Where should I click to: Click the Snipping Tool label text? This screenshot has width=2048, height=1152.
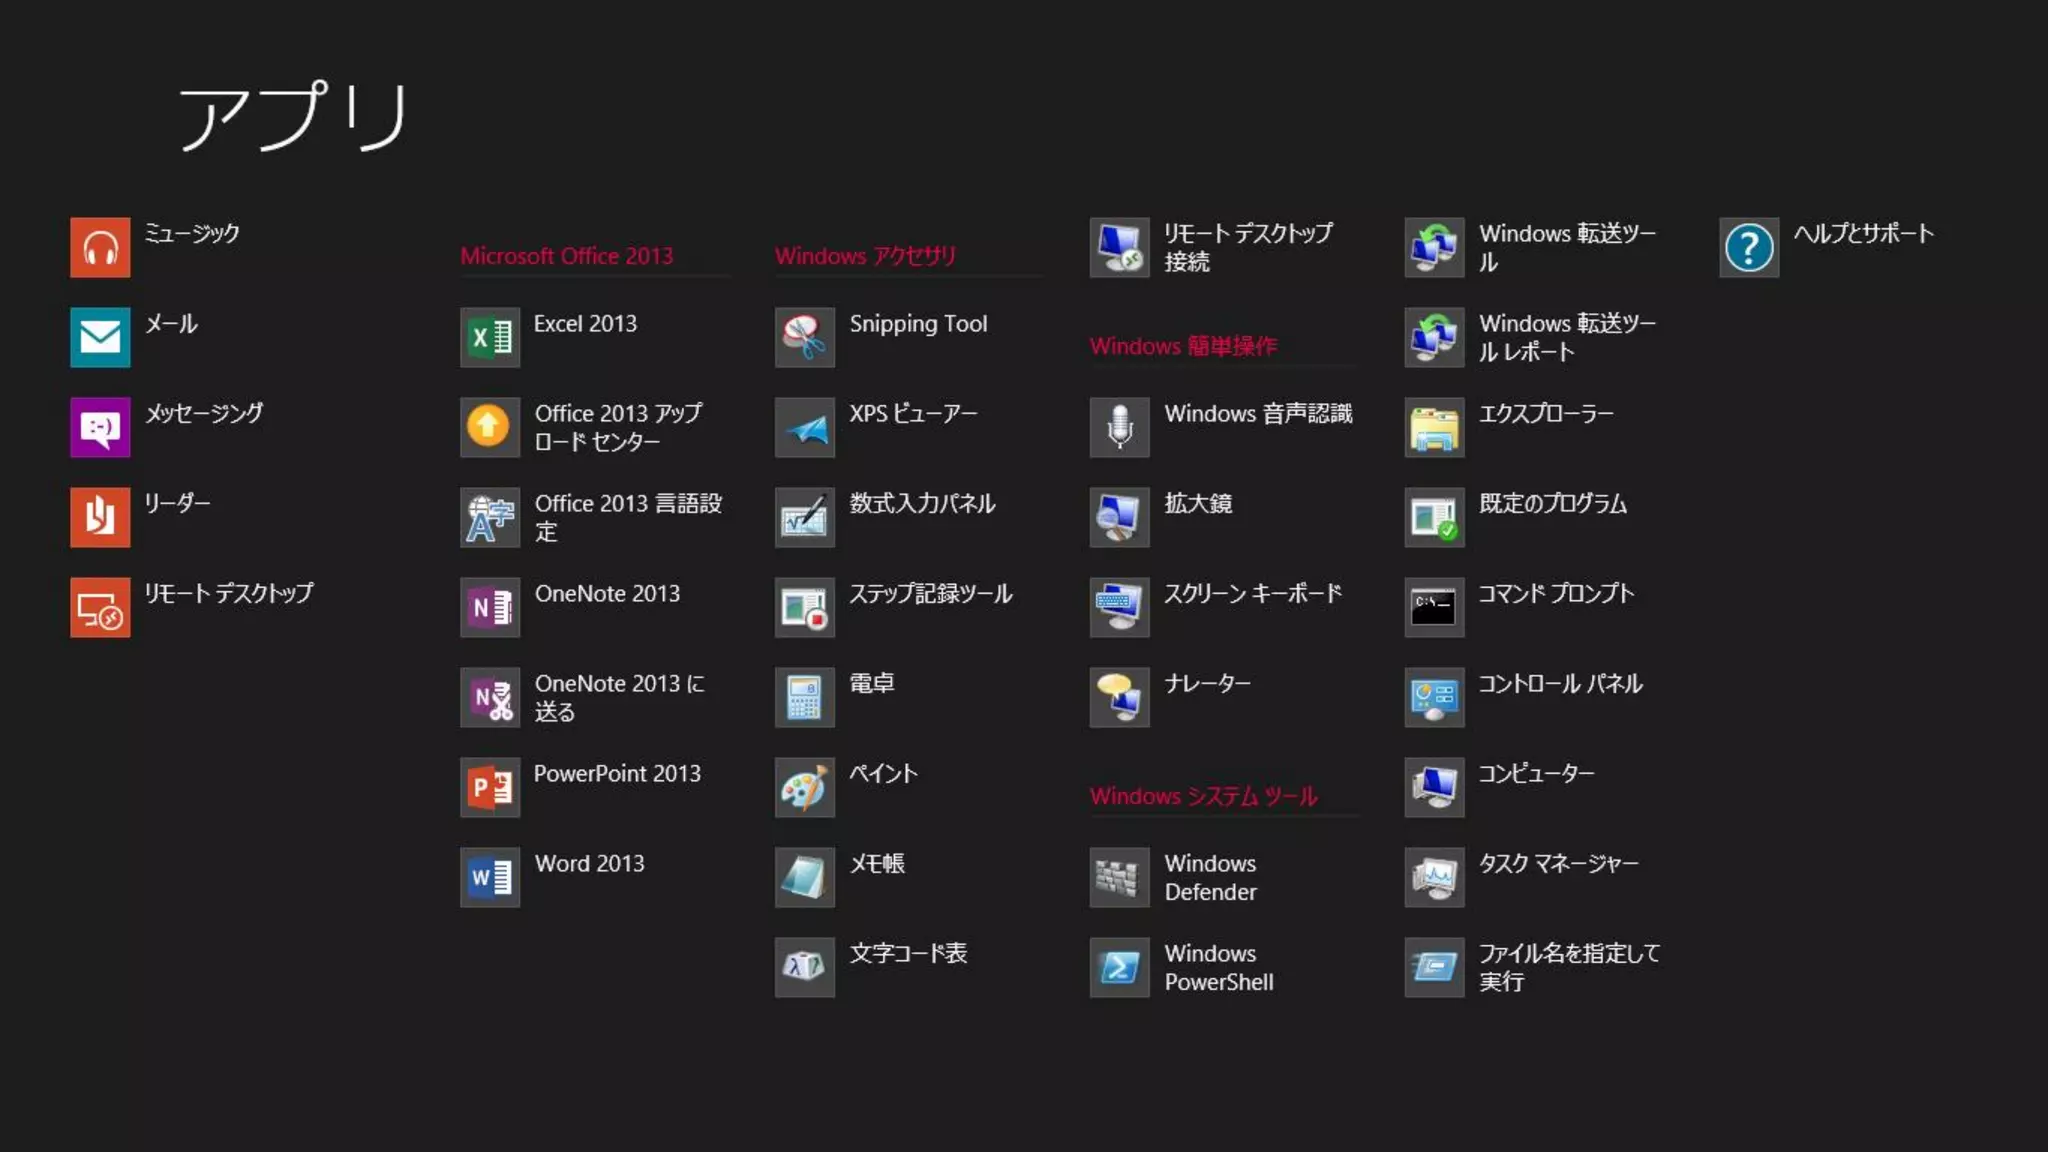918,323
